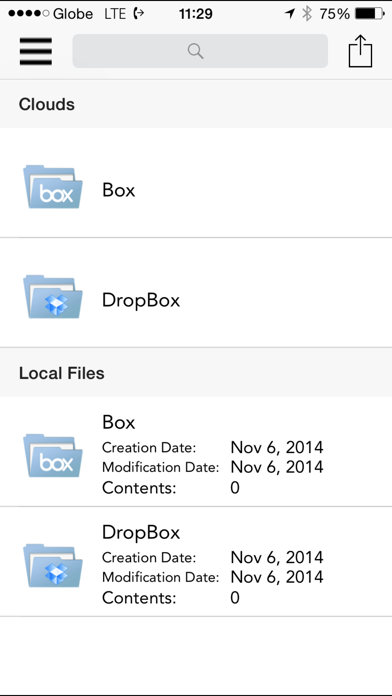Open the DropBox folder icon under Clouds
This screenshot has height=696, width=392.
[53, 297]
